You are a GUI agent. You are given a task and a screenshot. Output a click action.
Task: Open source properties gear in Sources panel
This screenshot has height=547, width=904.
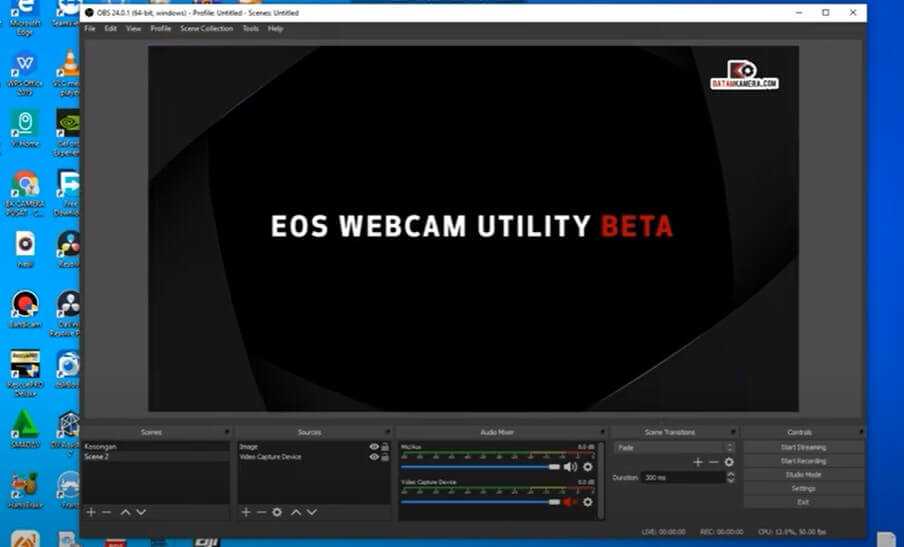click(277, 512)
